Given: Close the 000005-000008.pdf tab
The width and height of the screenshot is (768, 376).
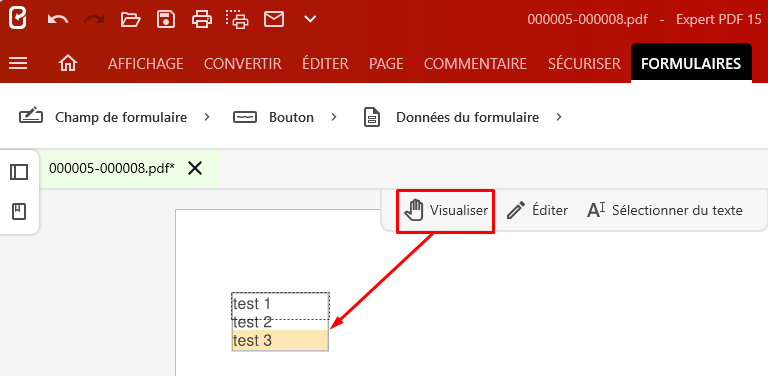Looking at the screenshot, I should (195, 168).
